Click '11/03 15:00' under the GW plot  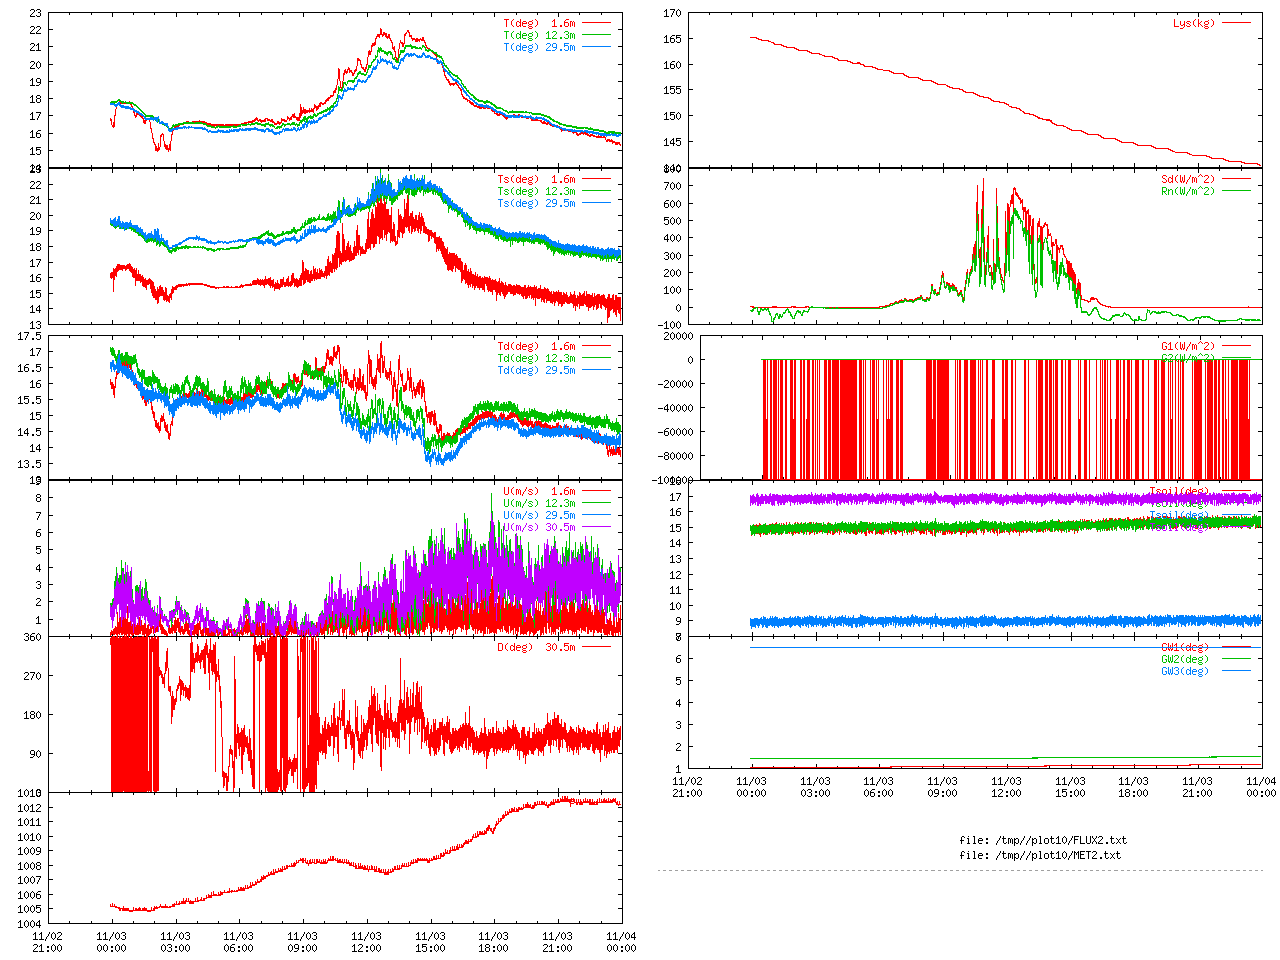[1070, 787]
